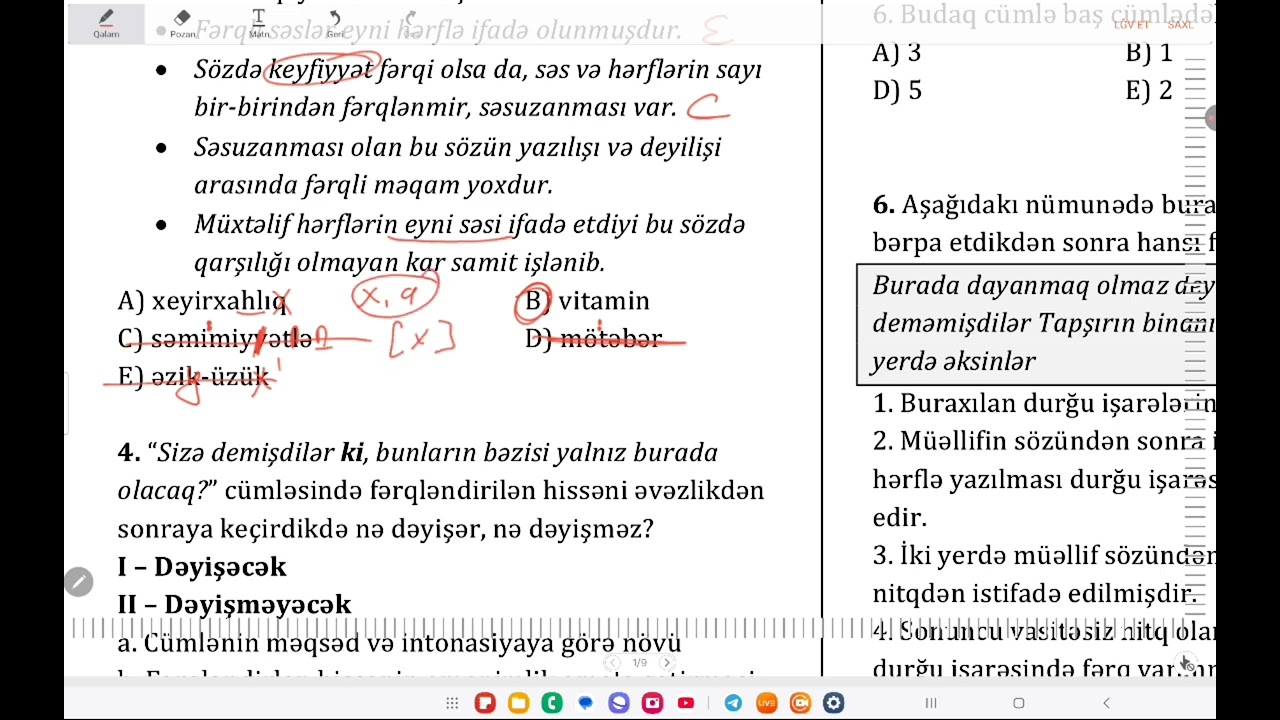Click the 'II – Dəyişməyəcək' line

point(234,605)
